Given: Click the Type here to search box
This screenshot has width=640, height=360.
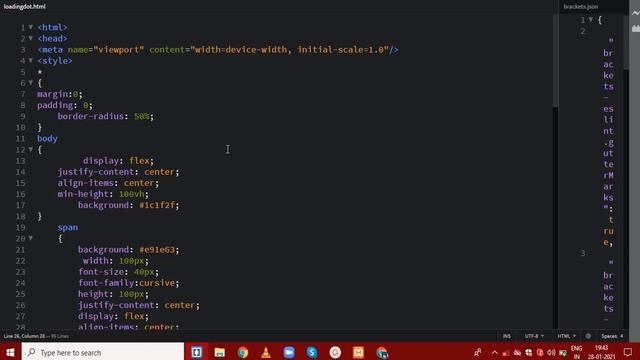Looking at the screenshot, I should pyautogui.click(x=103, y=352).
